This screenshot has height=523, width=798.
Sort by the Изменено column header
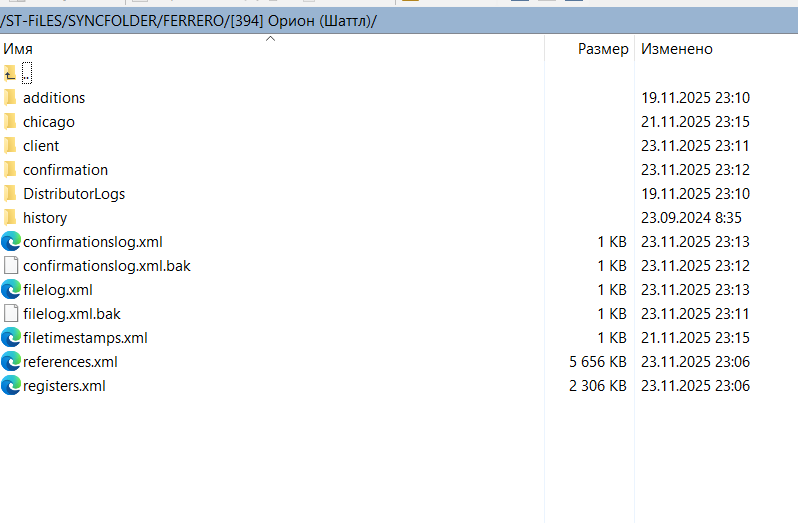pyautogui.click(x=676, y=49)
